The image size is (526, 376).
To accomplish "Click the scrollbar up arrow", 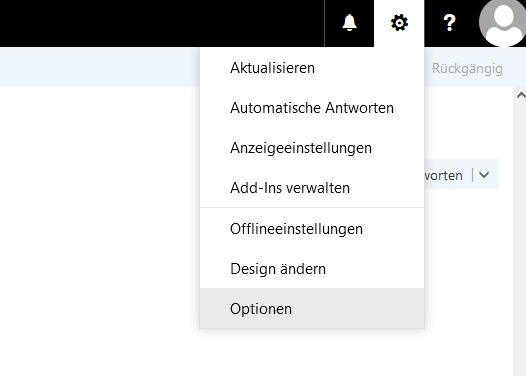I will [521, 95].
